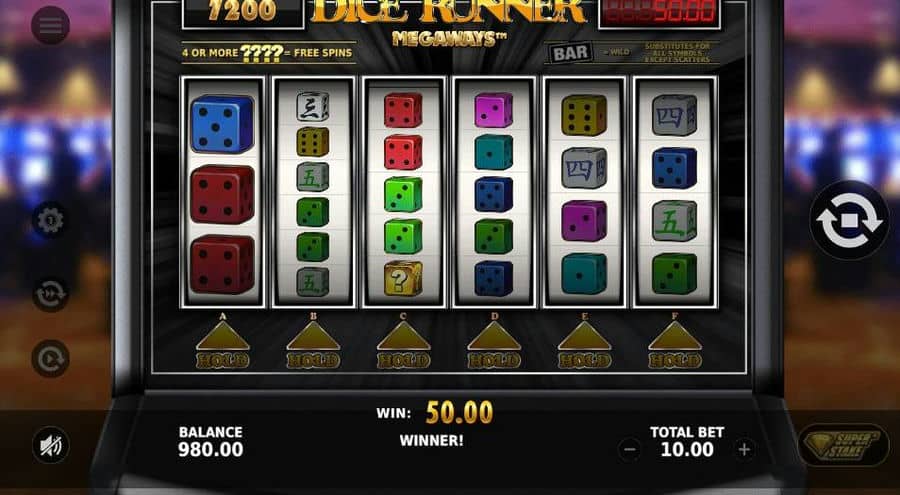Select the large blue five die
900x495 pixels.
(223, 124)
